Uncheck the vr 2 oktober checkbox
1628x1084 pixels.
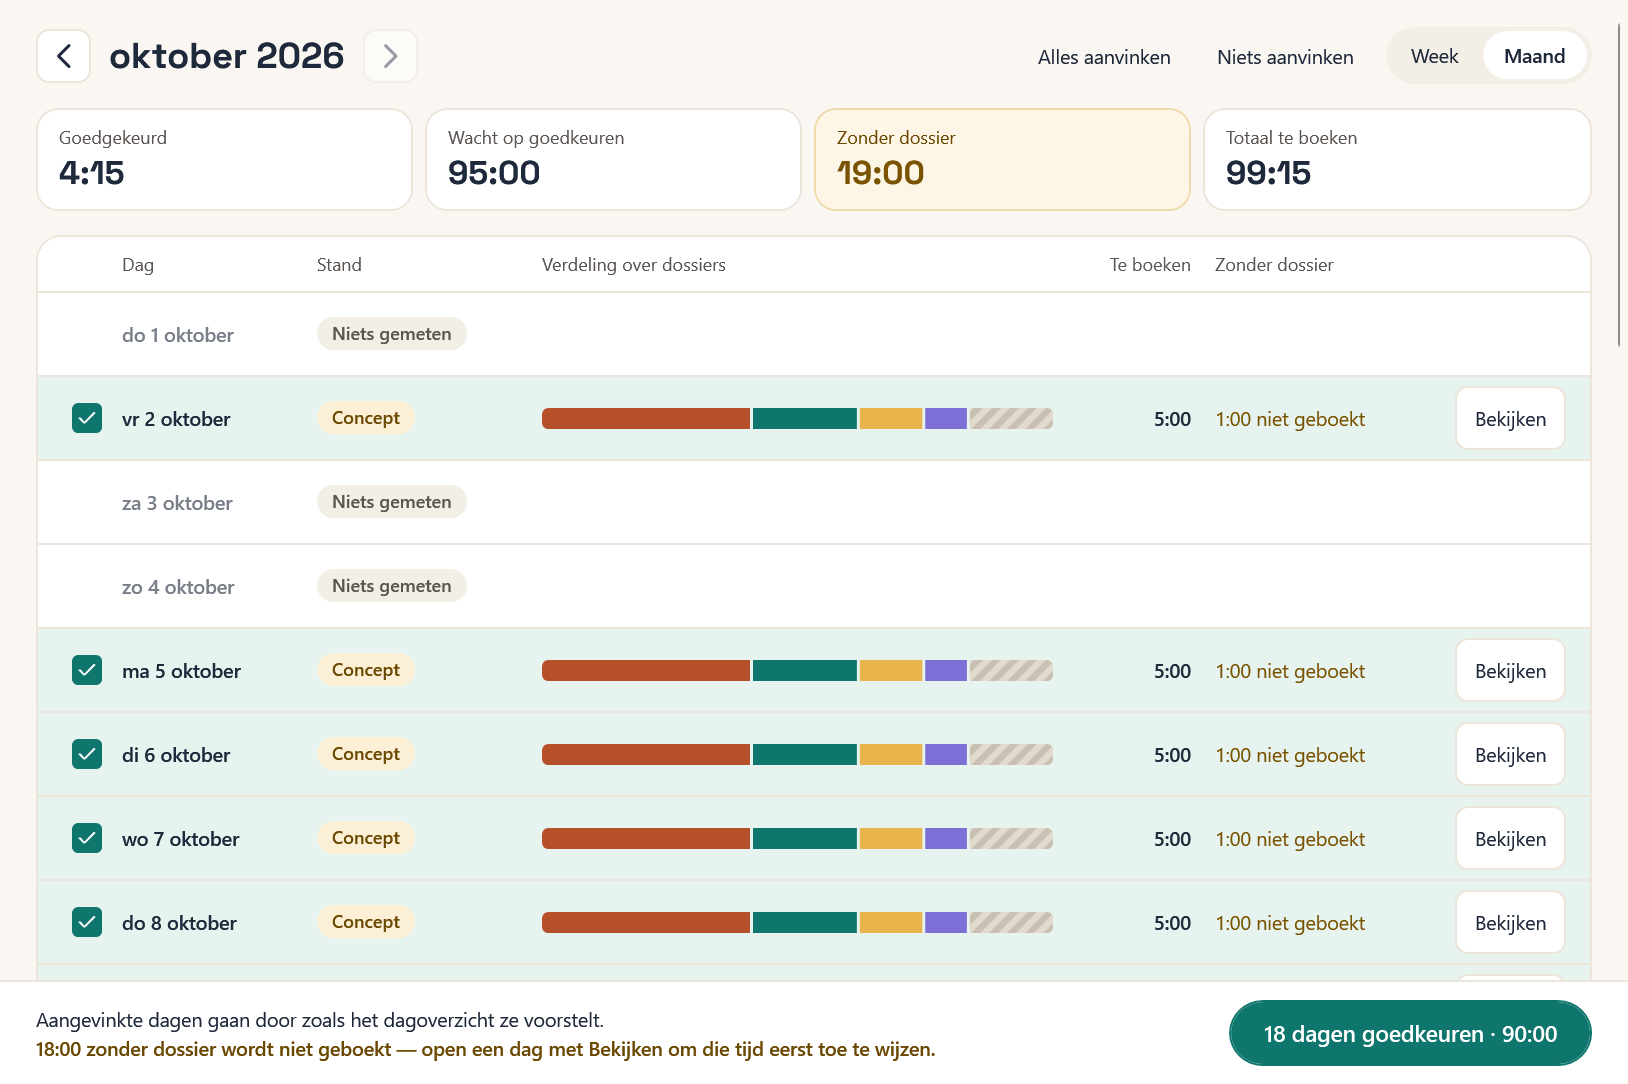[x=87, y=418]
